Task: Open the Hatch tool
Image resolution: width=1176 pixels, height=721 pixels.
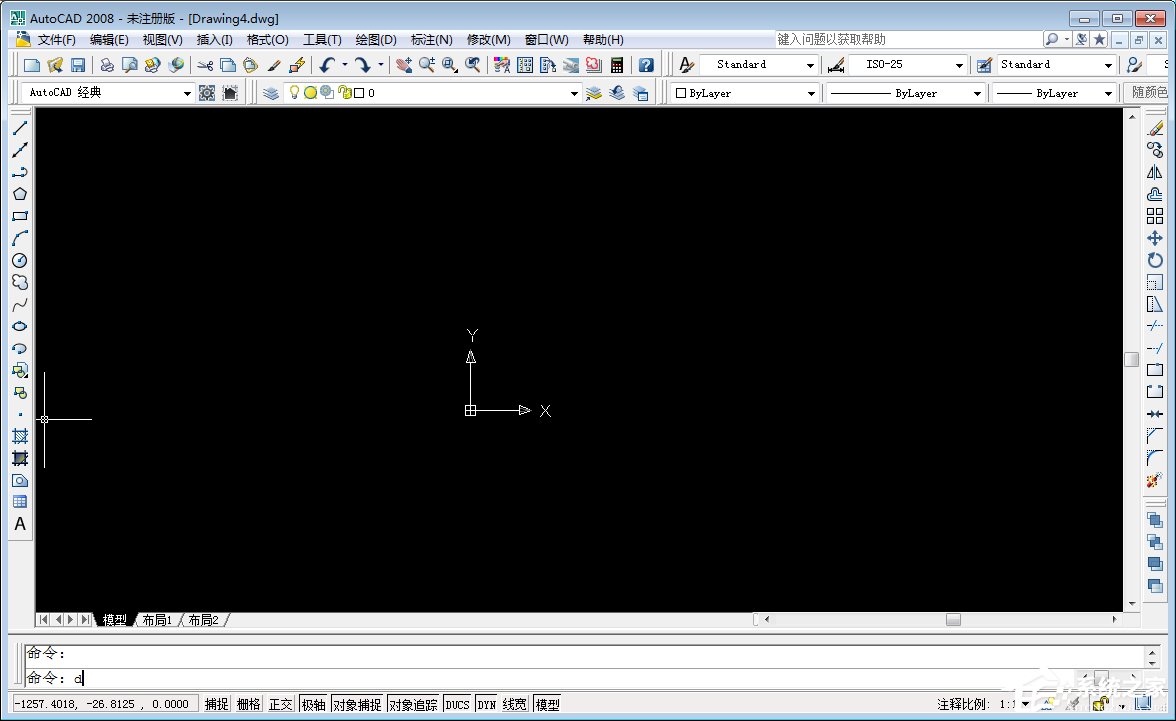Action: (20, 436)
